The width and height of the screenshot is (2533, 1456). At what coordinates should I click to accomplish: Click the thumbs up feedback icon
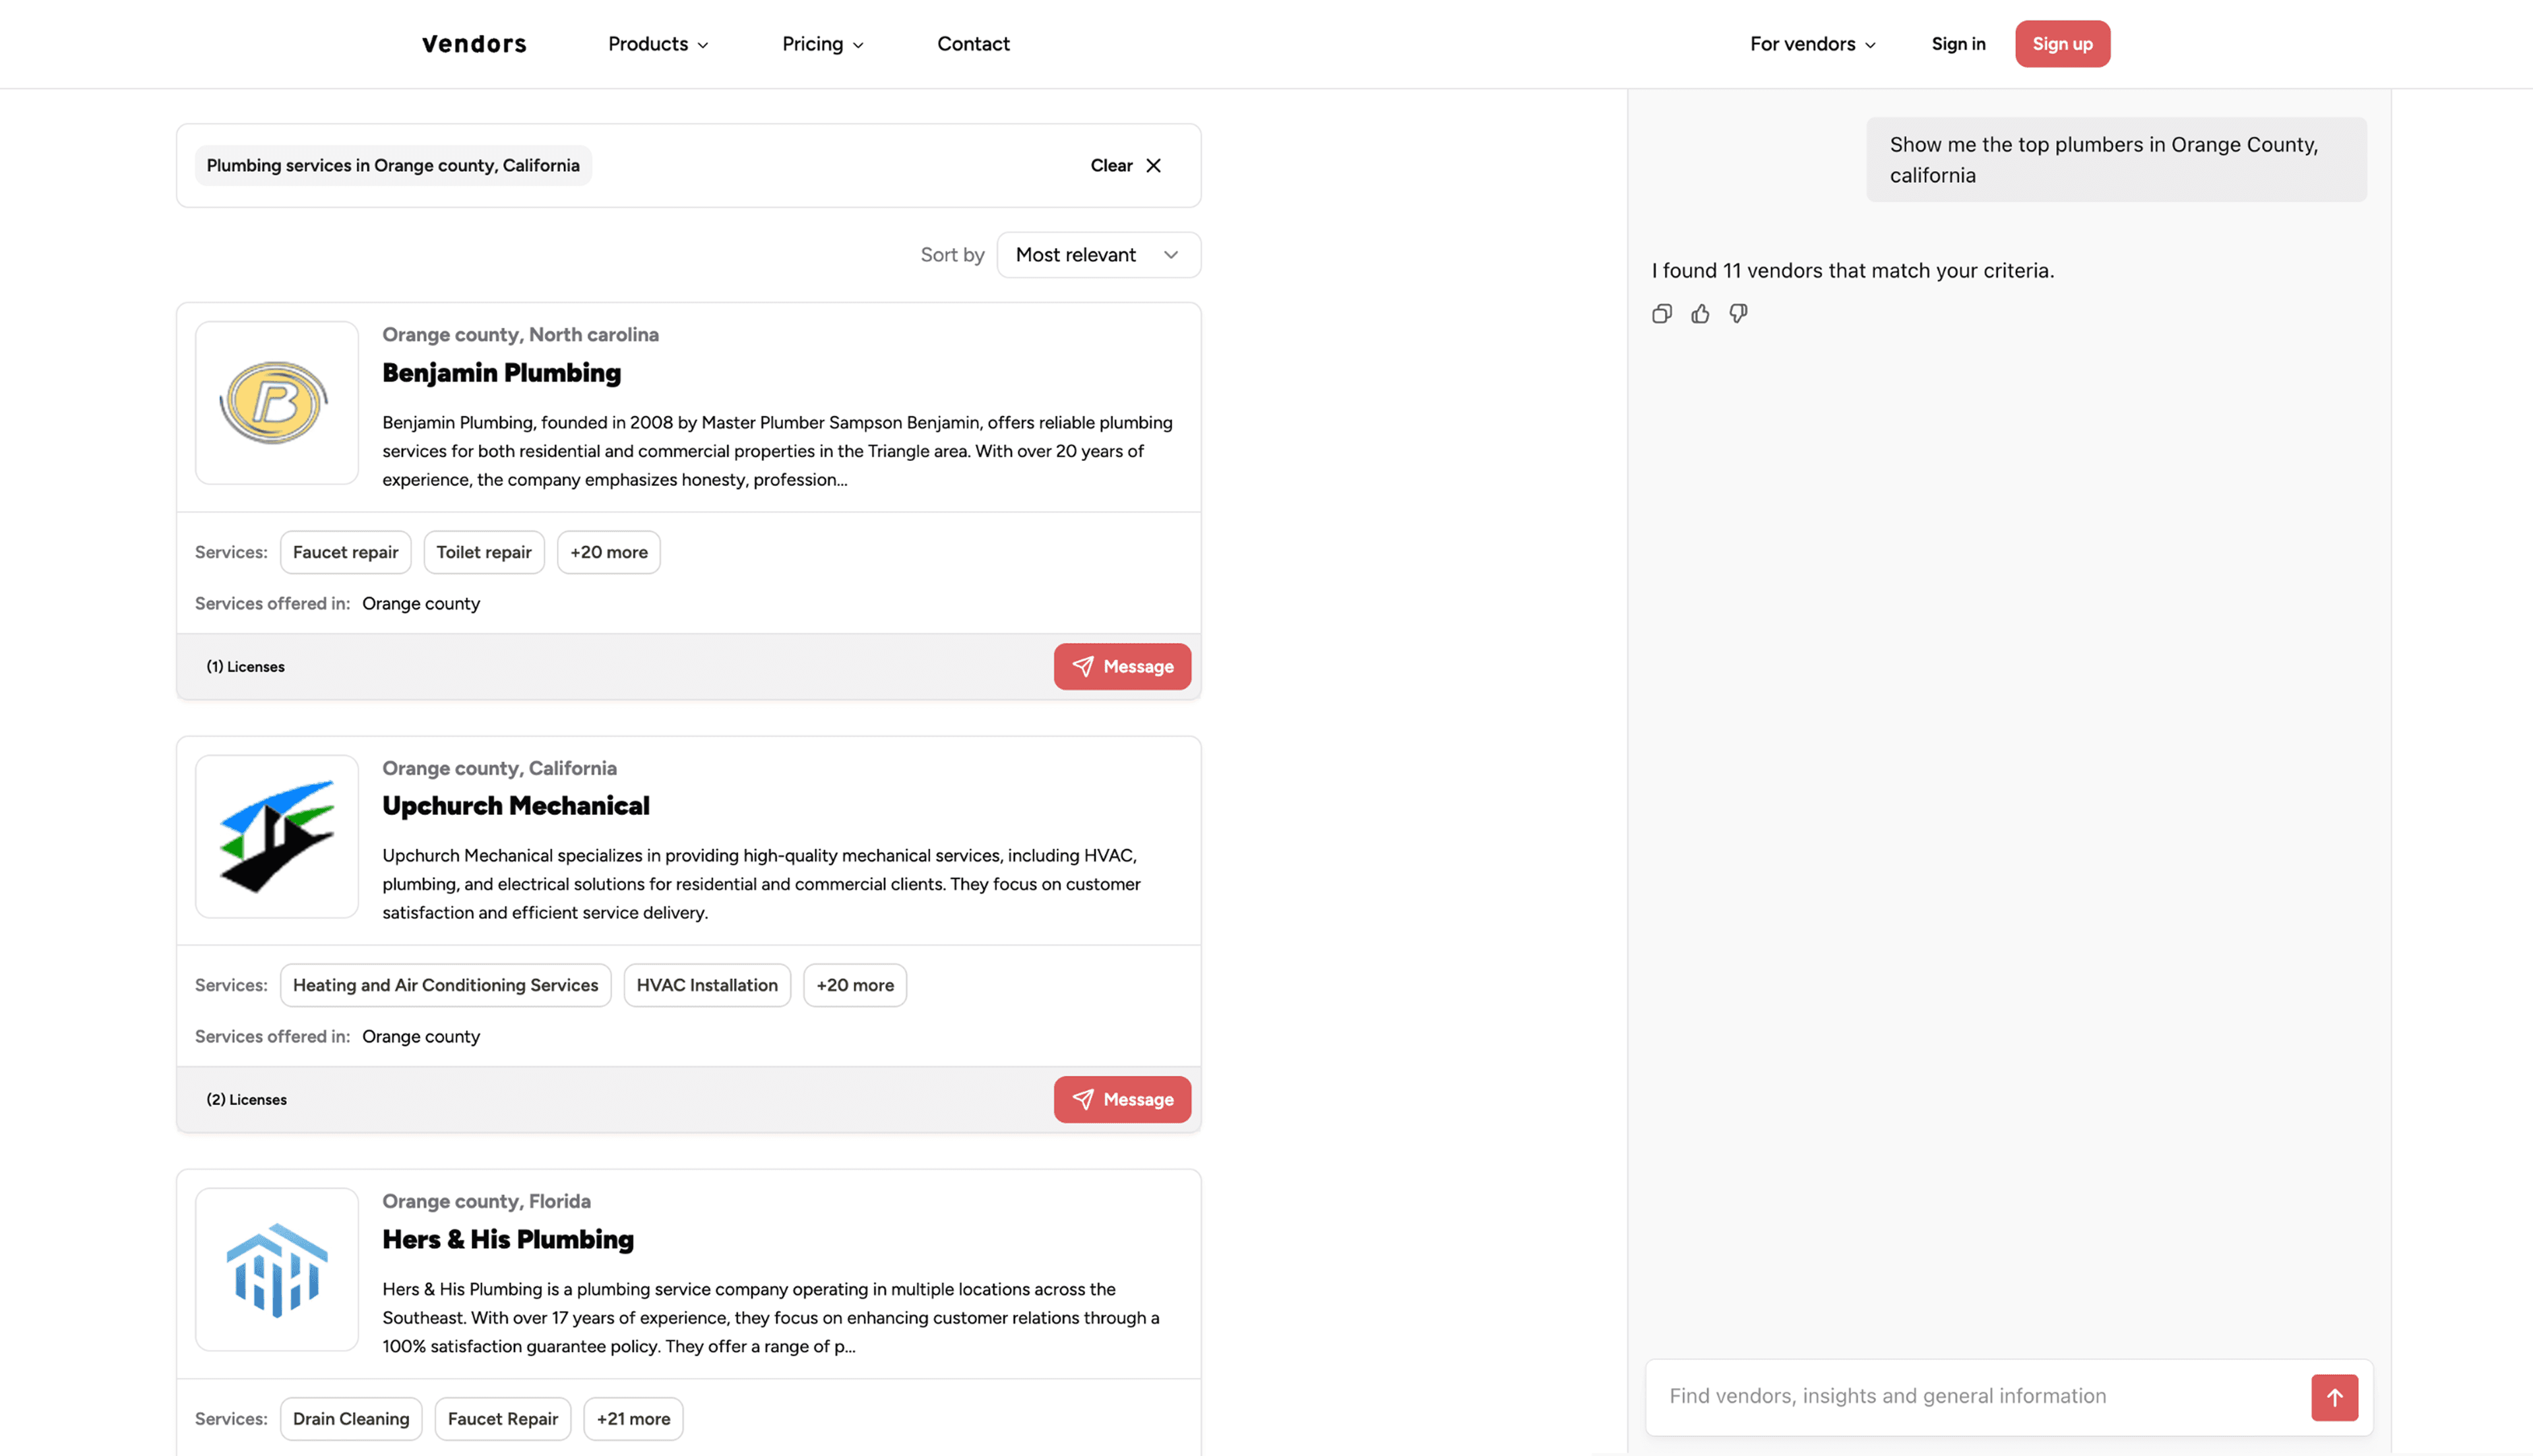(x=1700, y=314)
